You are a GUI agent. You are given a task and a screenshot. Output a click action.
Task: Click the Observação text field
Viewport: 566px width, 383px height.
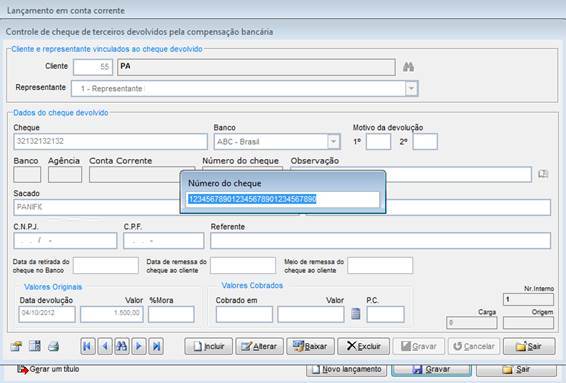tap(458, 175)
